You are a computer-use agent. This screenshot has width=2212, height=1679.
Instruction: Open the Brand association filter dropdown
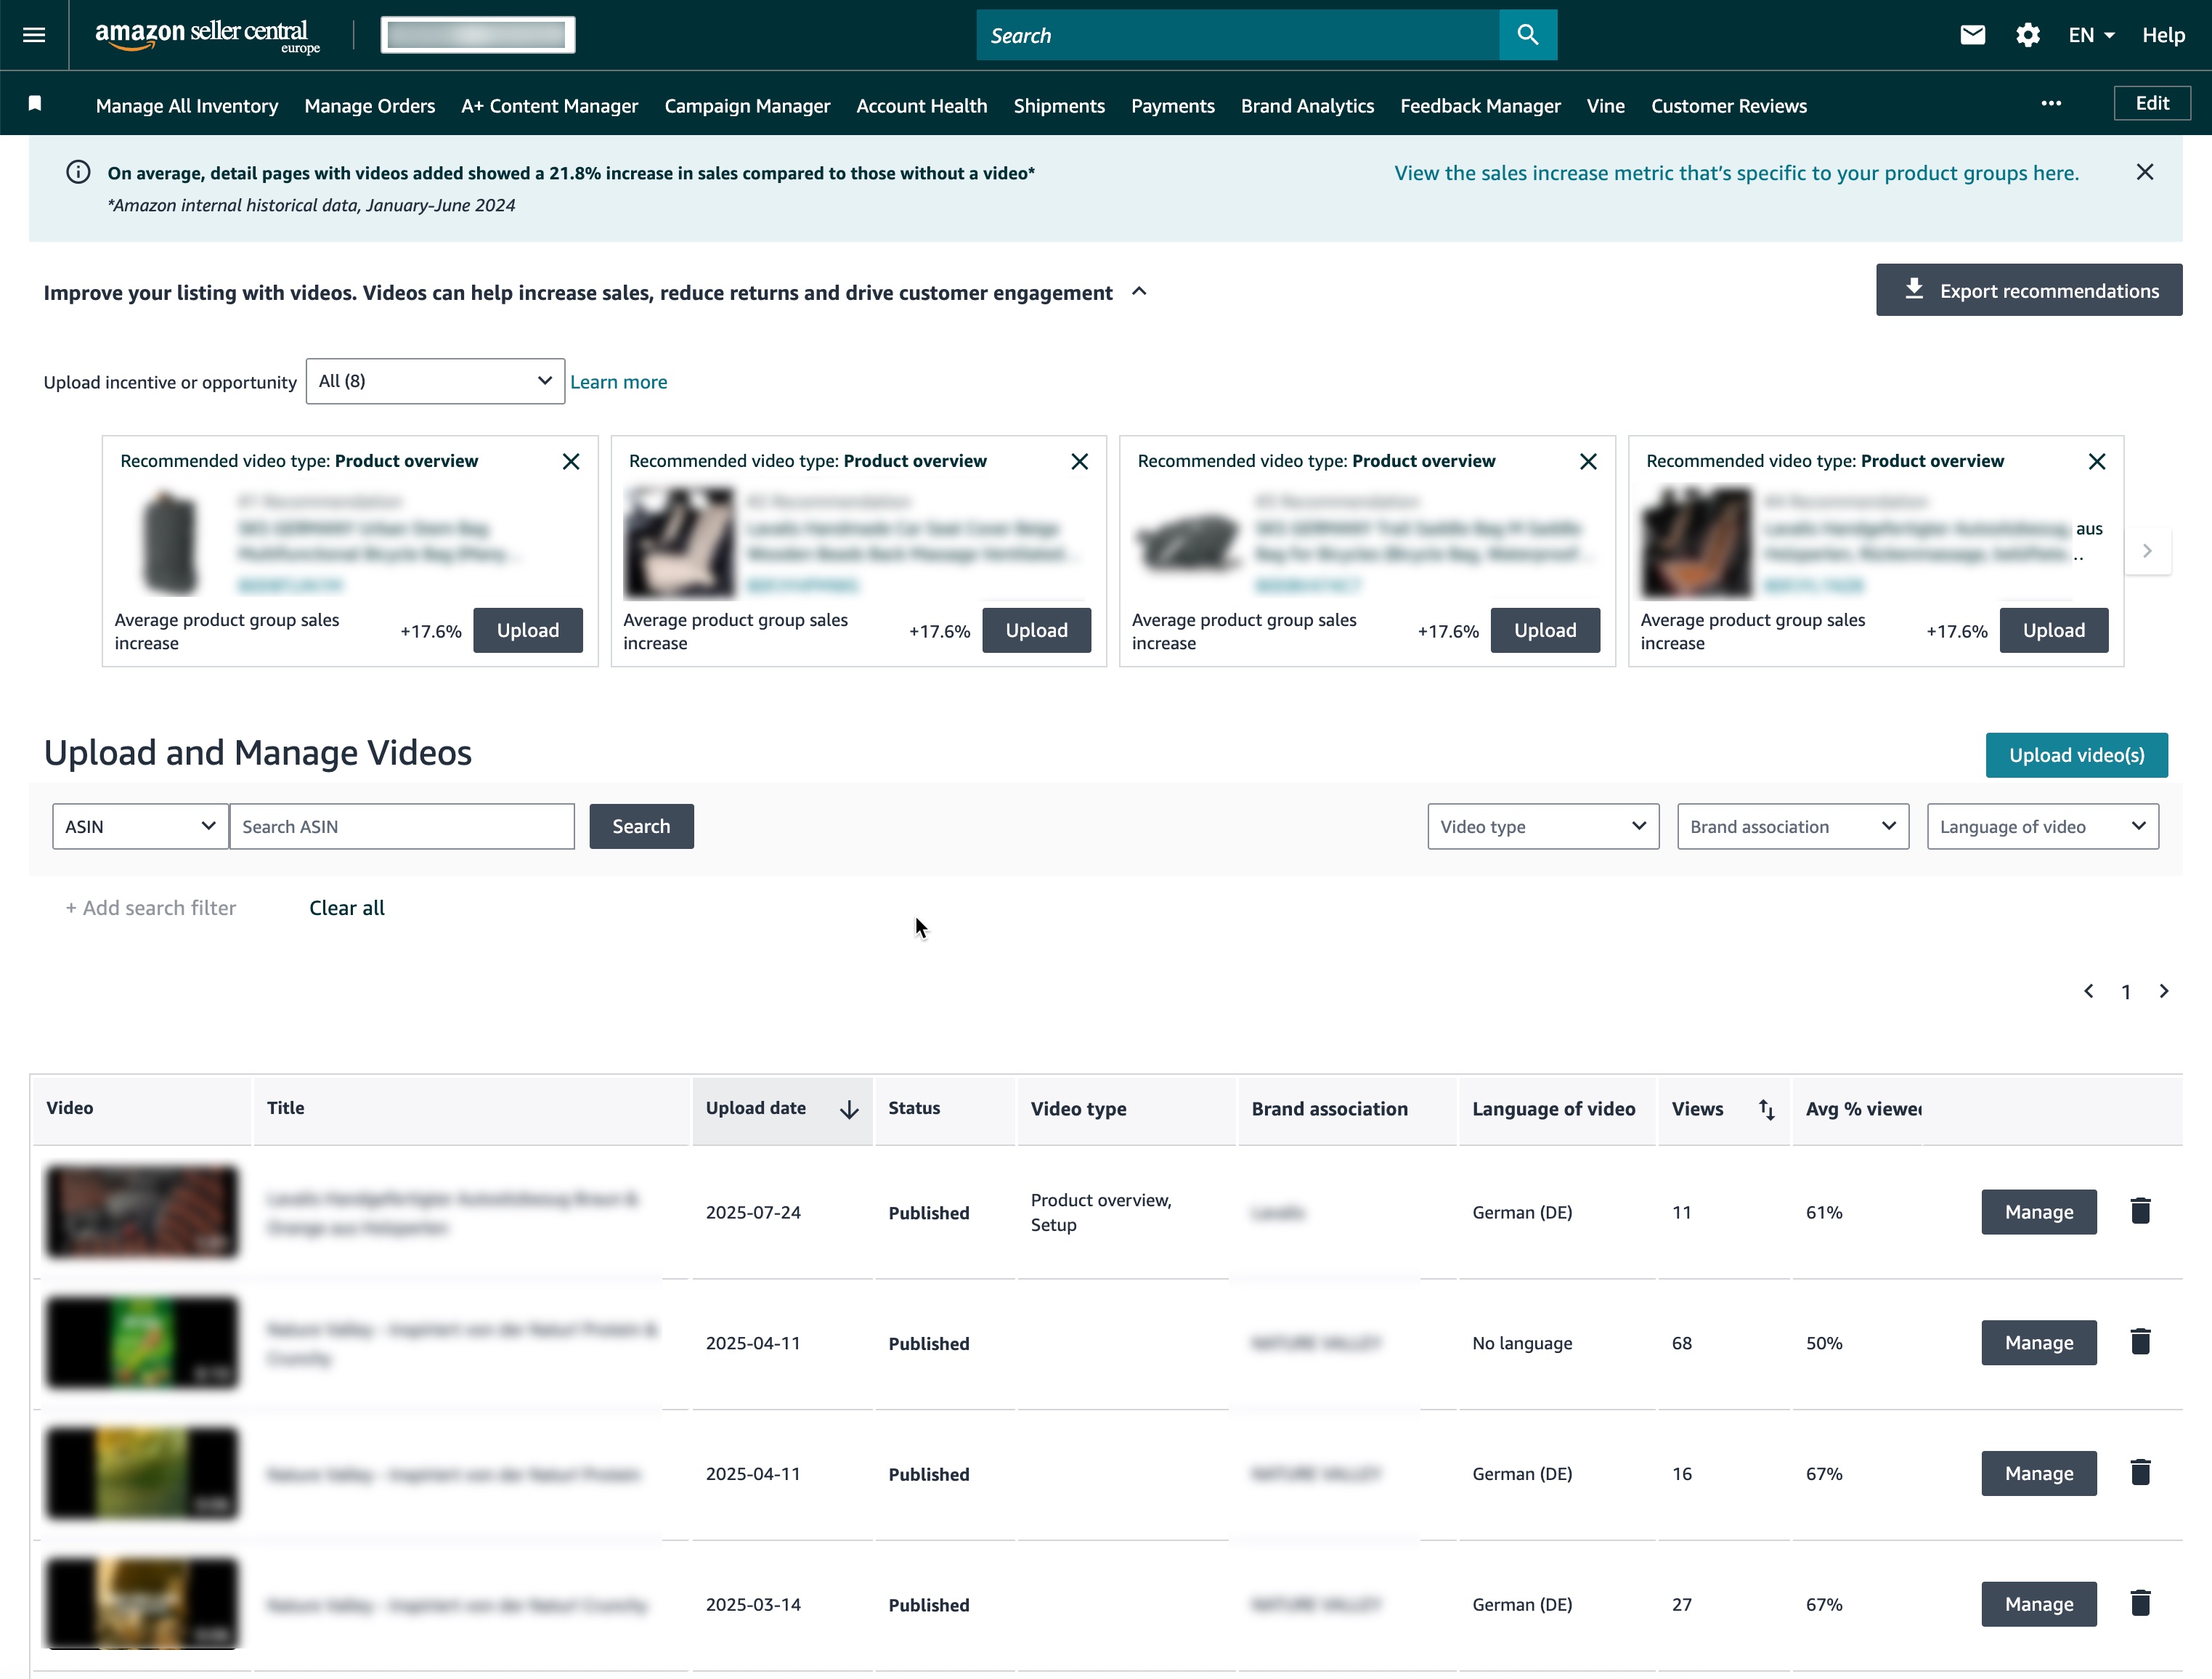(1792, 826)
